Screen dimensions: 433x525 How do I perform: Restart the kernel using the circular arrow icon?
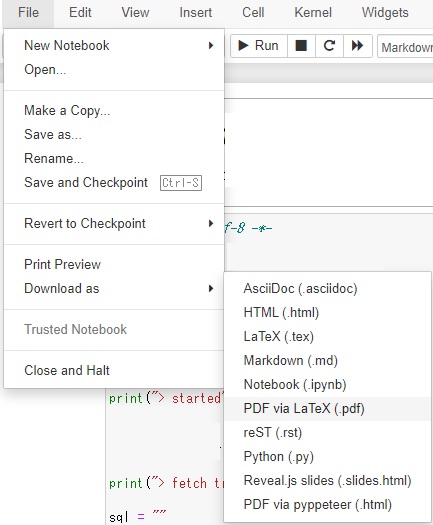pyautogui.click(x=329, y=46)
